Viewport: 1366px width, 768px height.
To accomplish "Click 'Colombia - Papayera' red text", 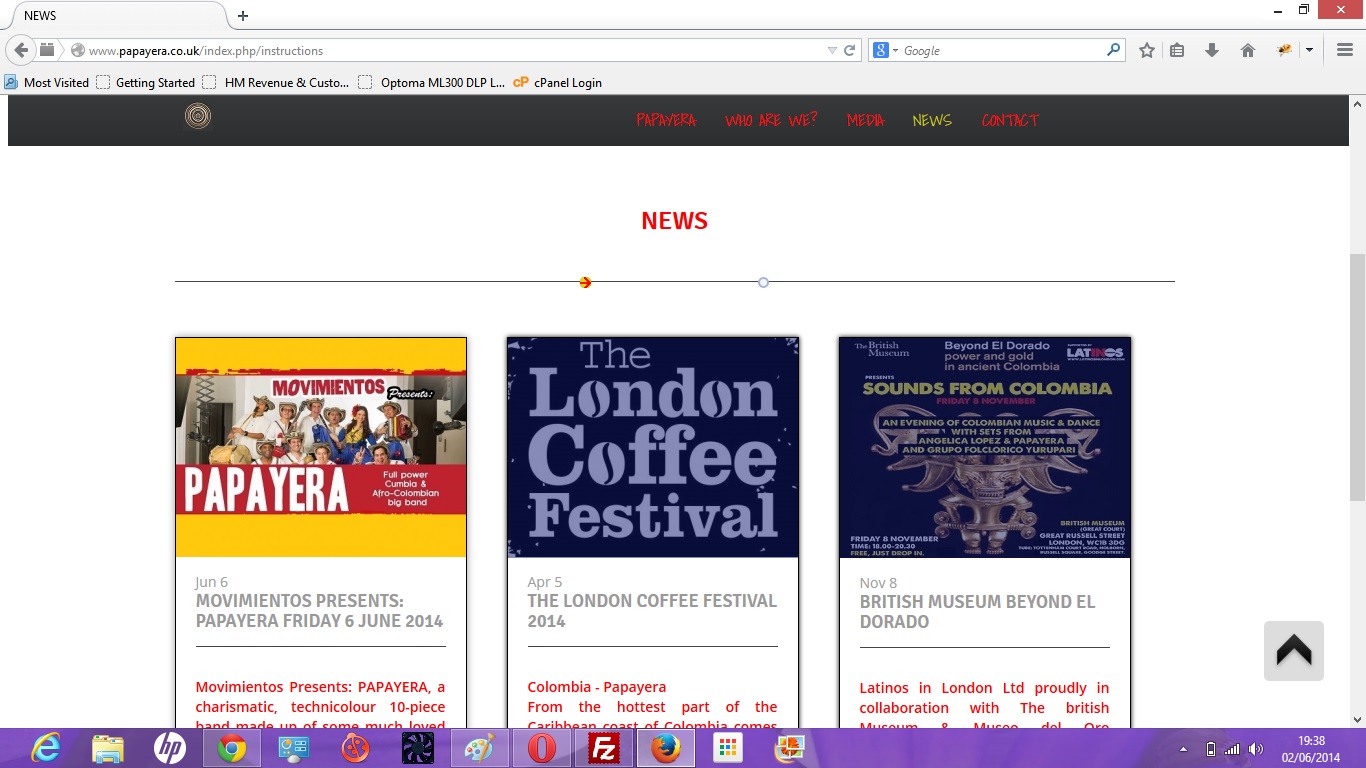I will (x=597, y=687).
